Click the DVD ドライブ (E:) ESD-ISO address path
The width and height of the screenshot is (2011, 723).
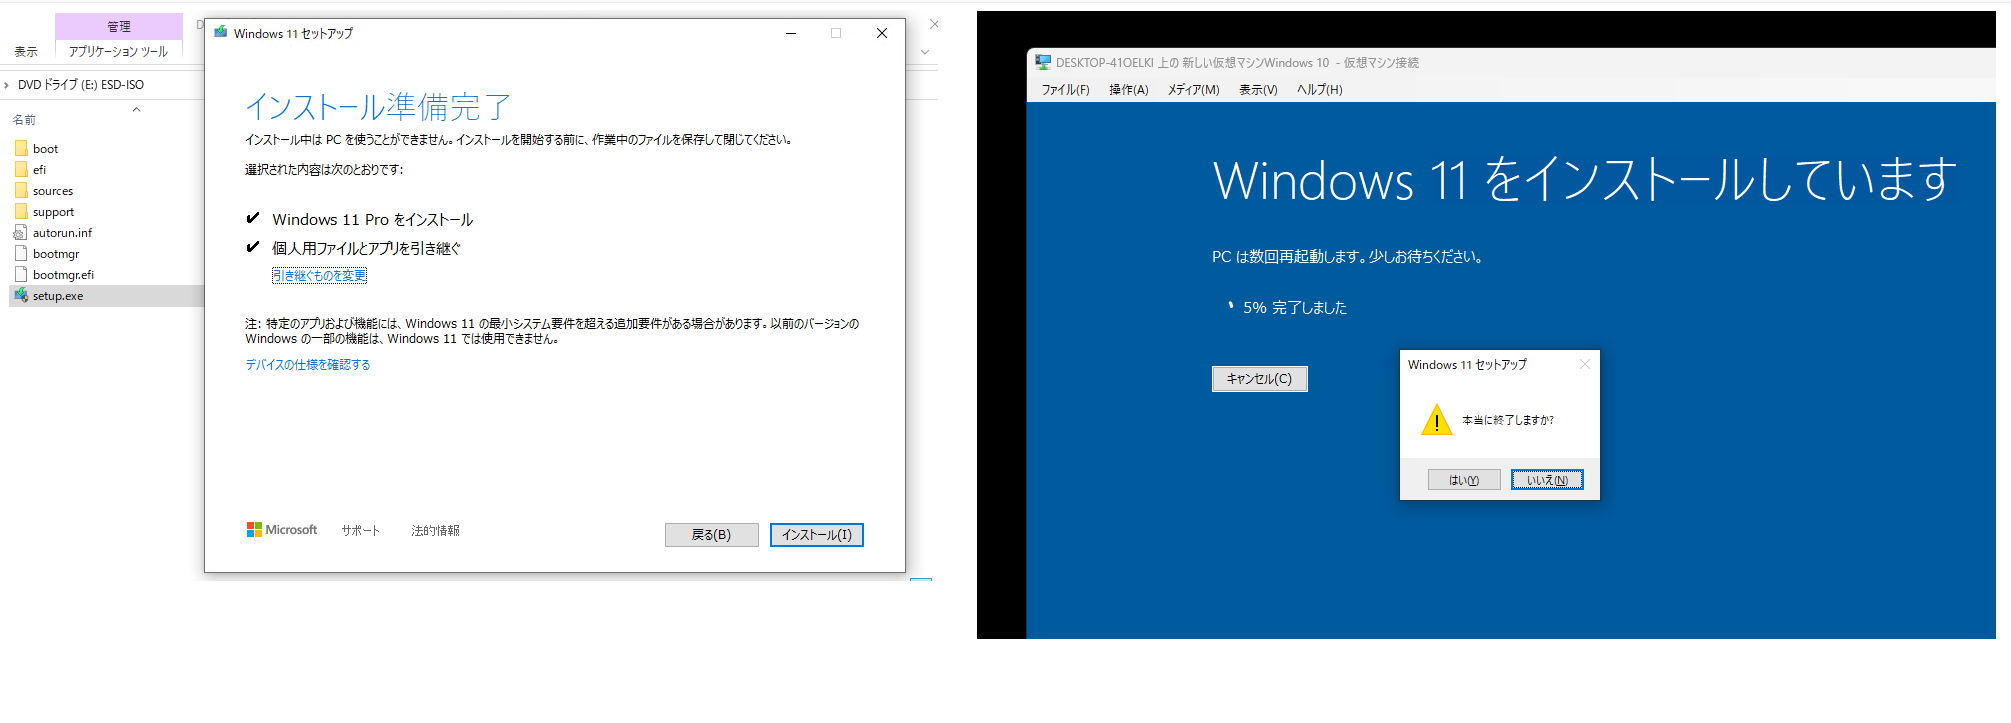point(81,85)
